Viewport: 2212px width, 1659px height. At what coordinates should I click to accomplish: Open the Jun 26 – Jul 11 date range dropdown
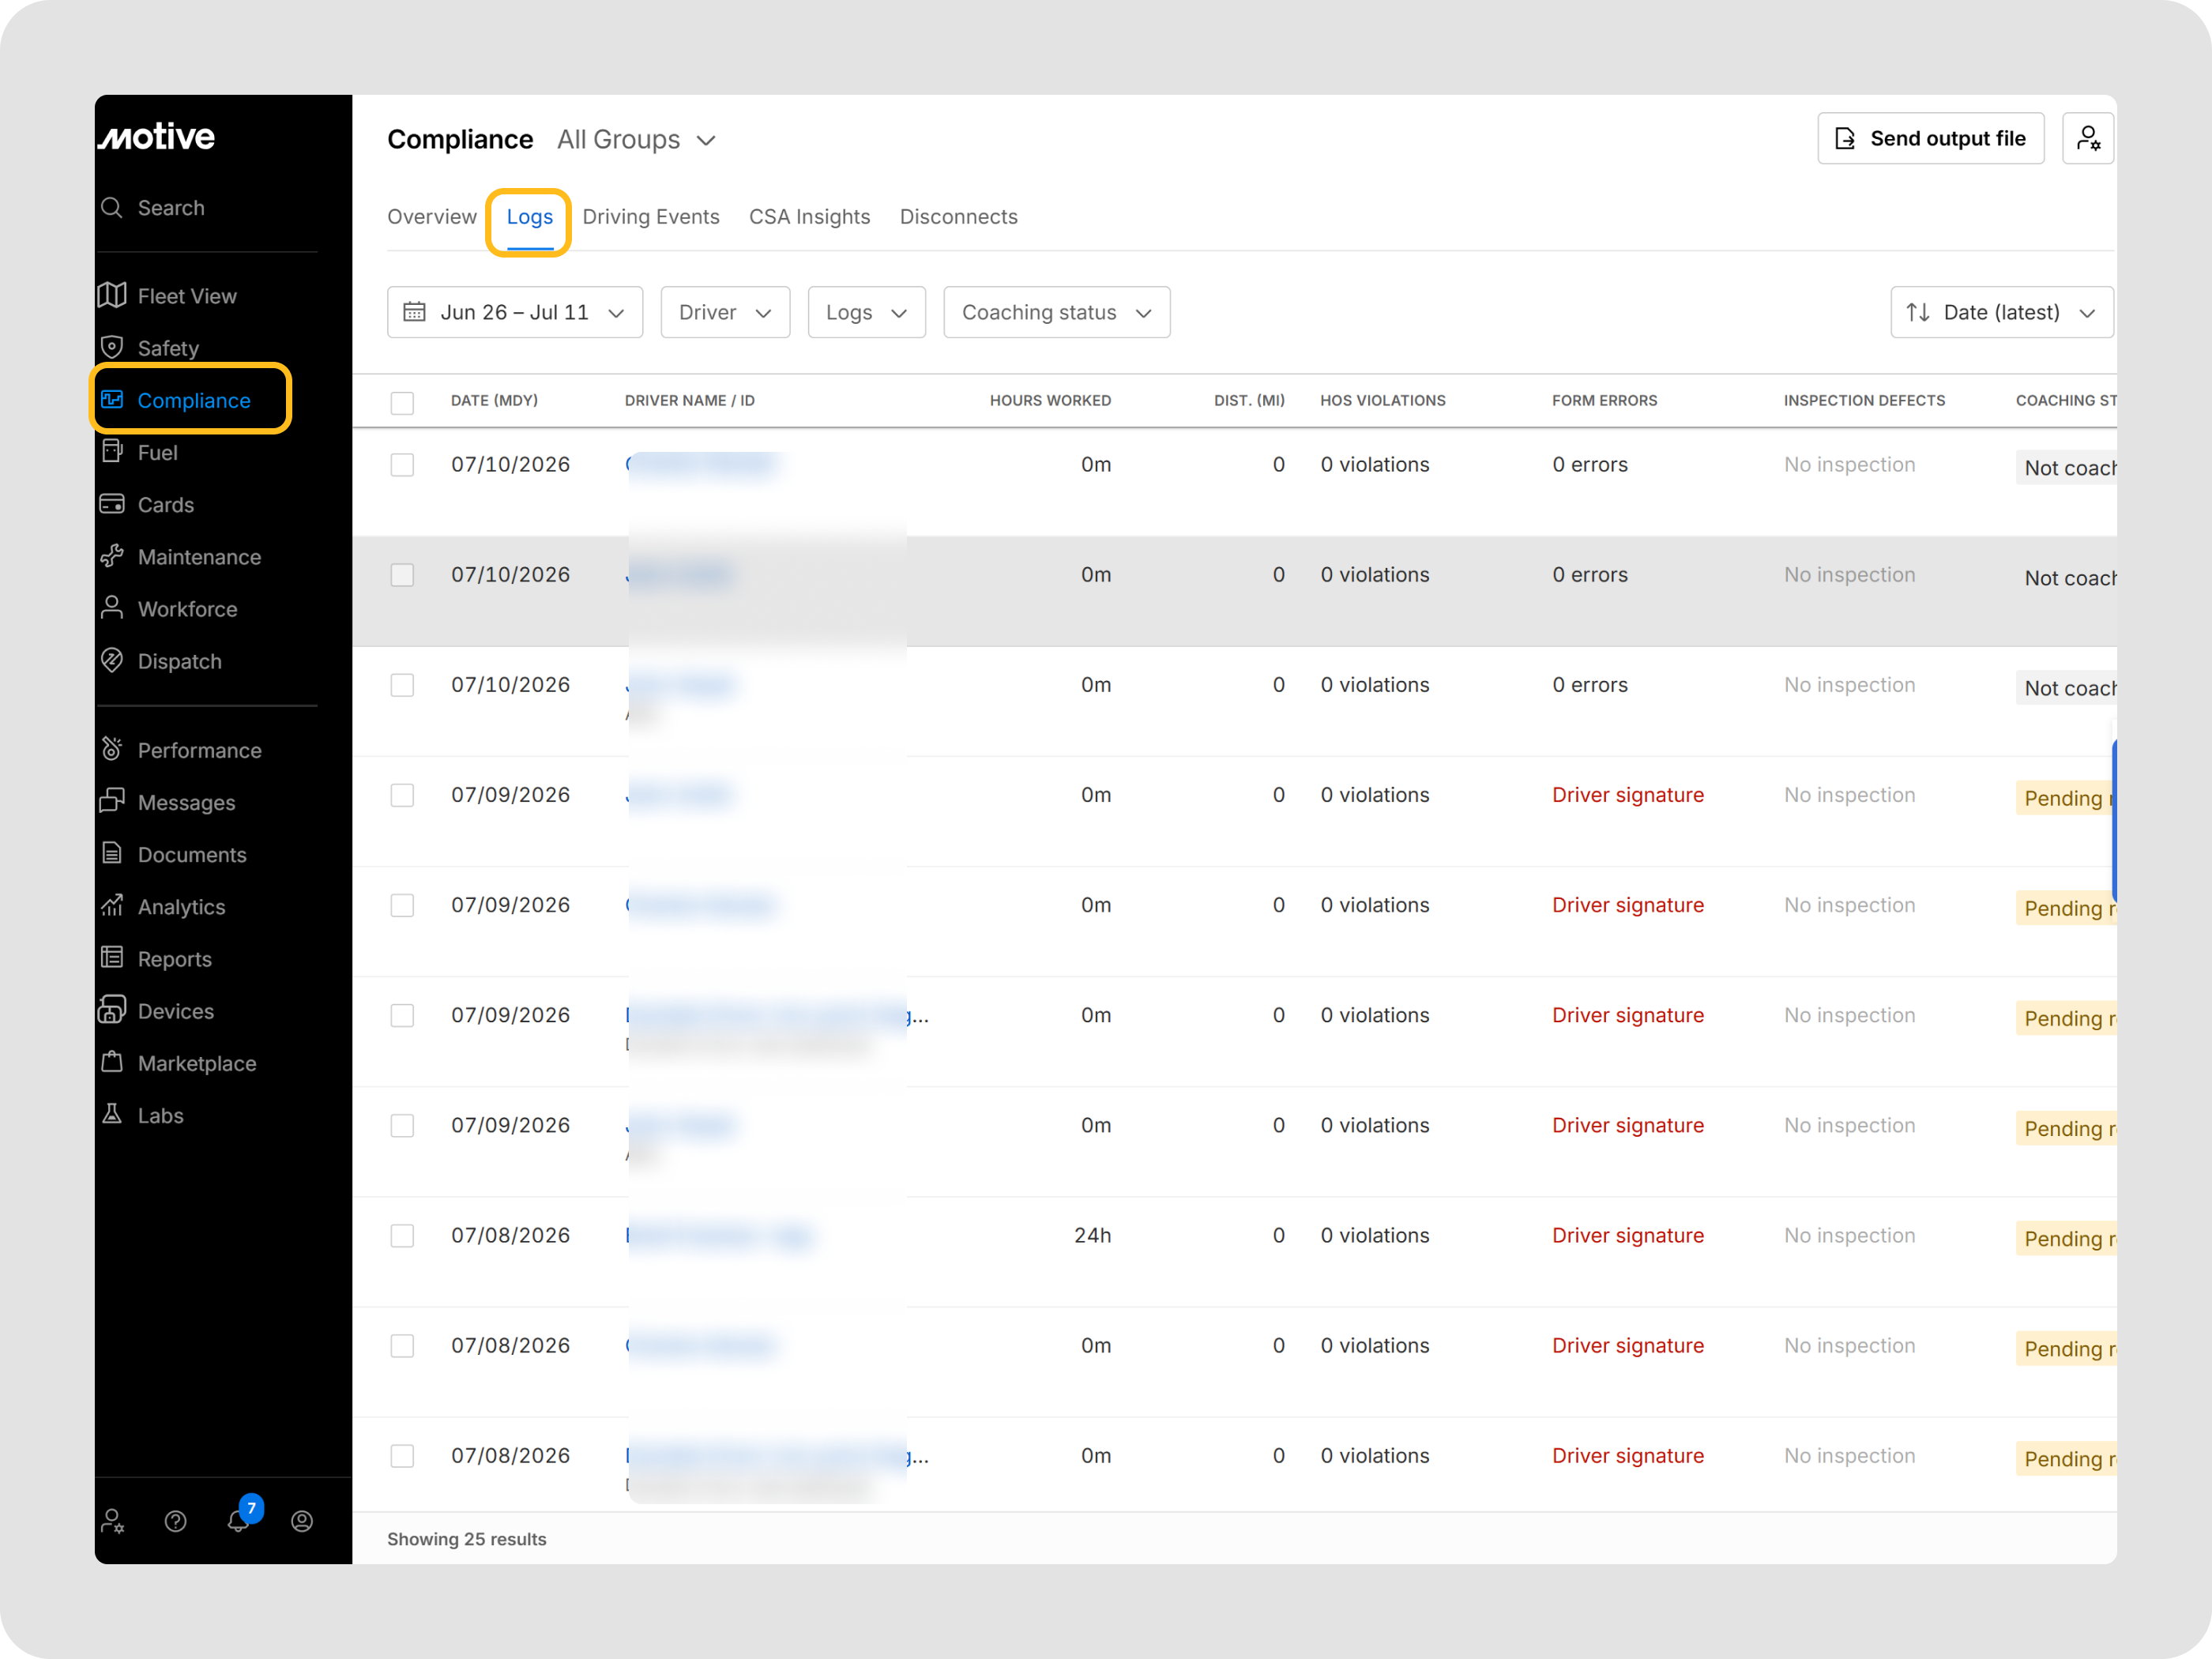click(514, 312)
